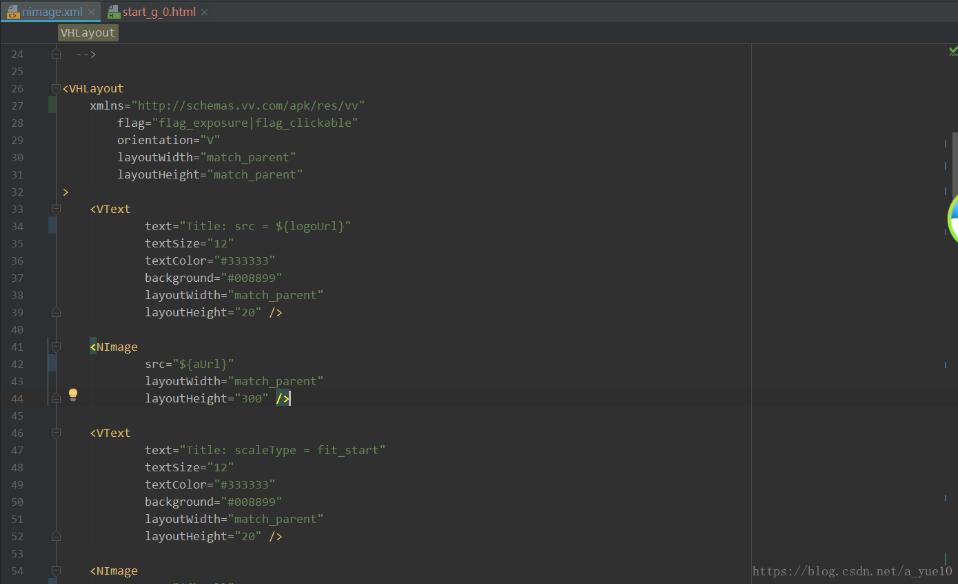Image resolution: width=958 pixels, height=584 pixels.
Task: Collapse the VText block at line 33
Action: (55, 209)
